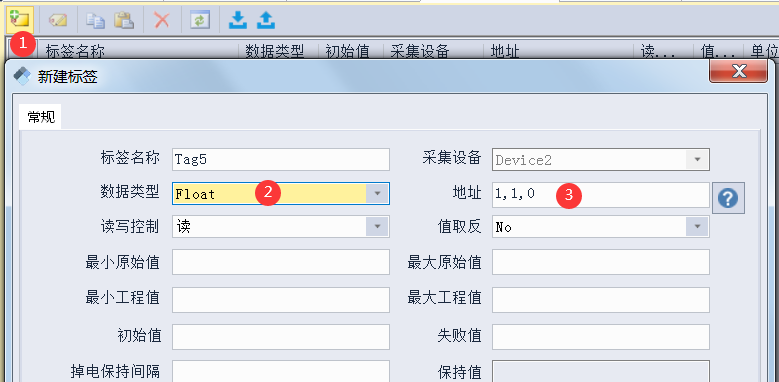779x382 pixels.
Task: Click the paste clipboard icon
Action: point(124,20)
